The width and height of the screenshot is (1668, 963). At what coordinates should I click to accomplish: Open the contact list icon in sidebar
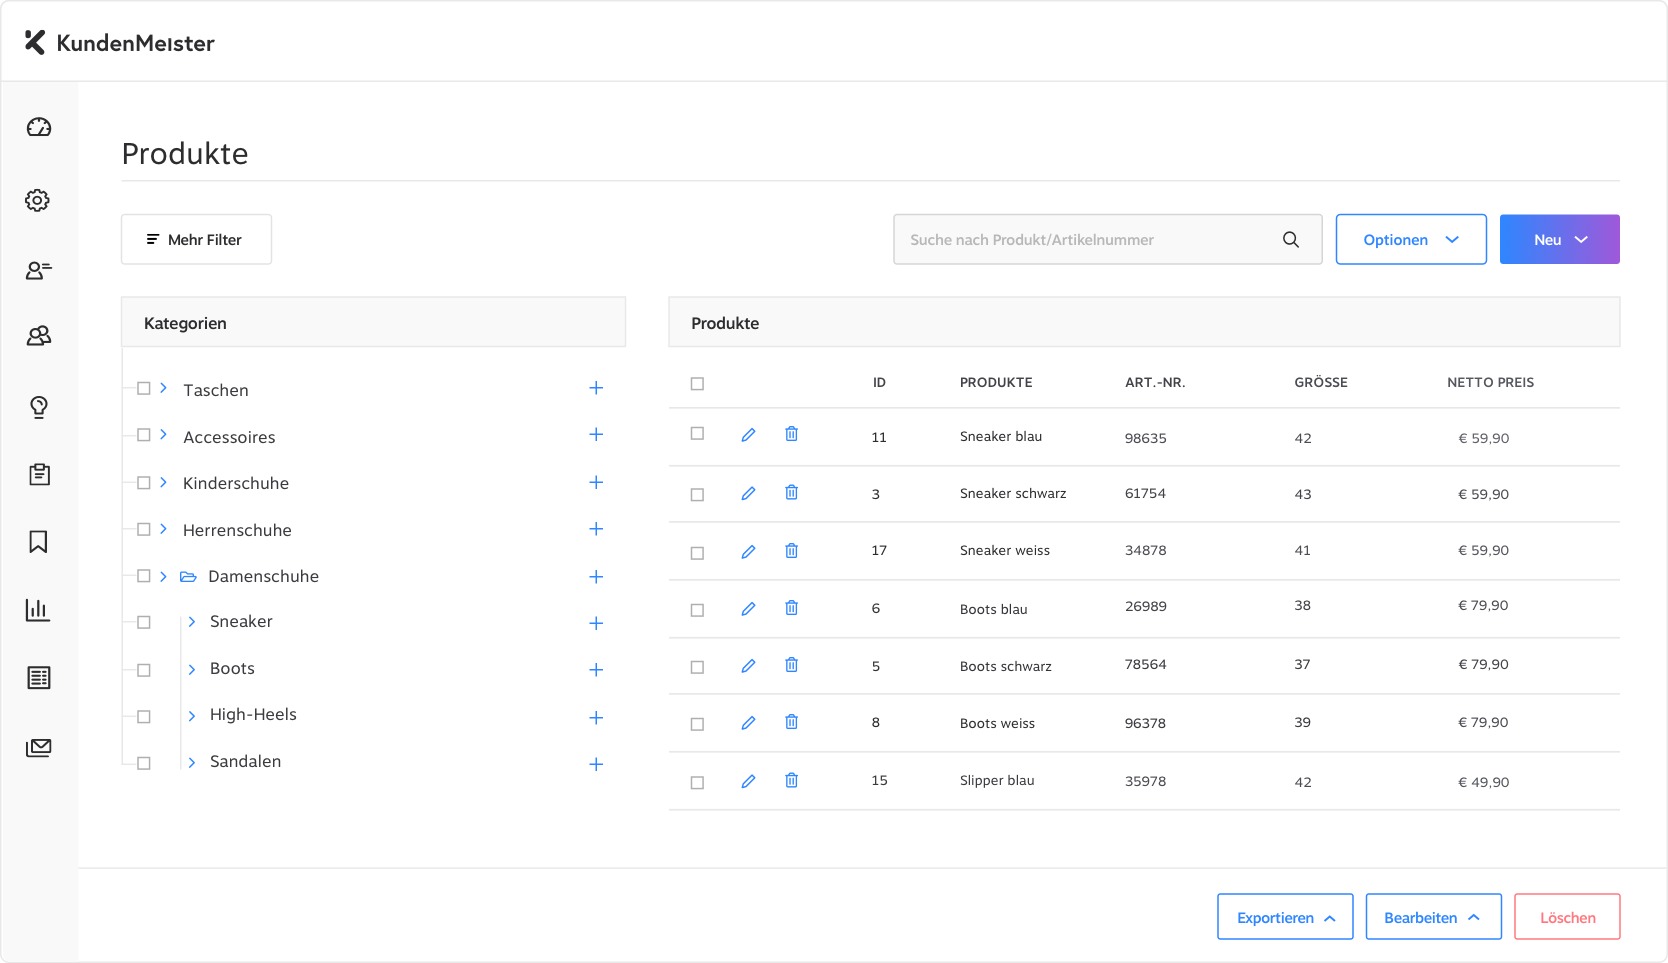[x=39, y=270]
